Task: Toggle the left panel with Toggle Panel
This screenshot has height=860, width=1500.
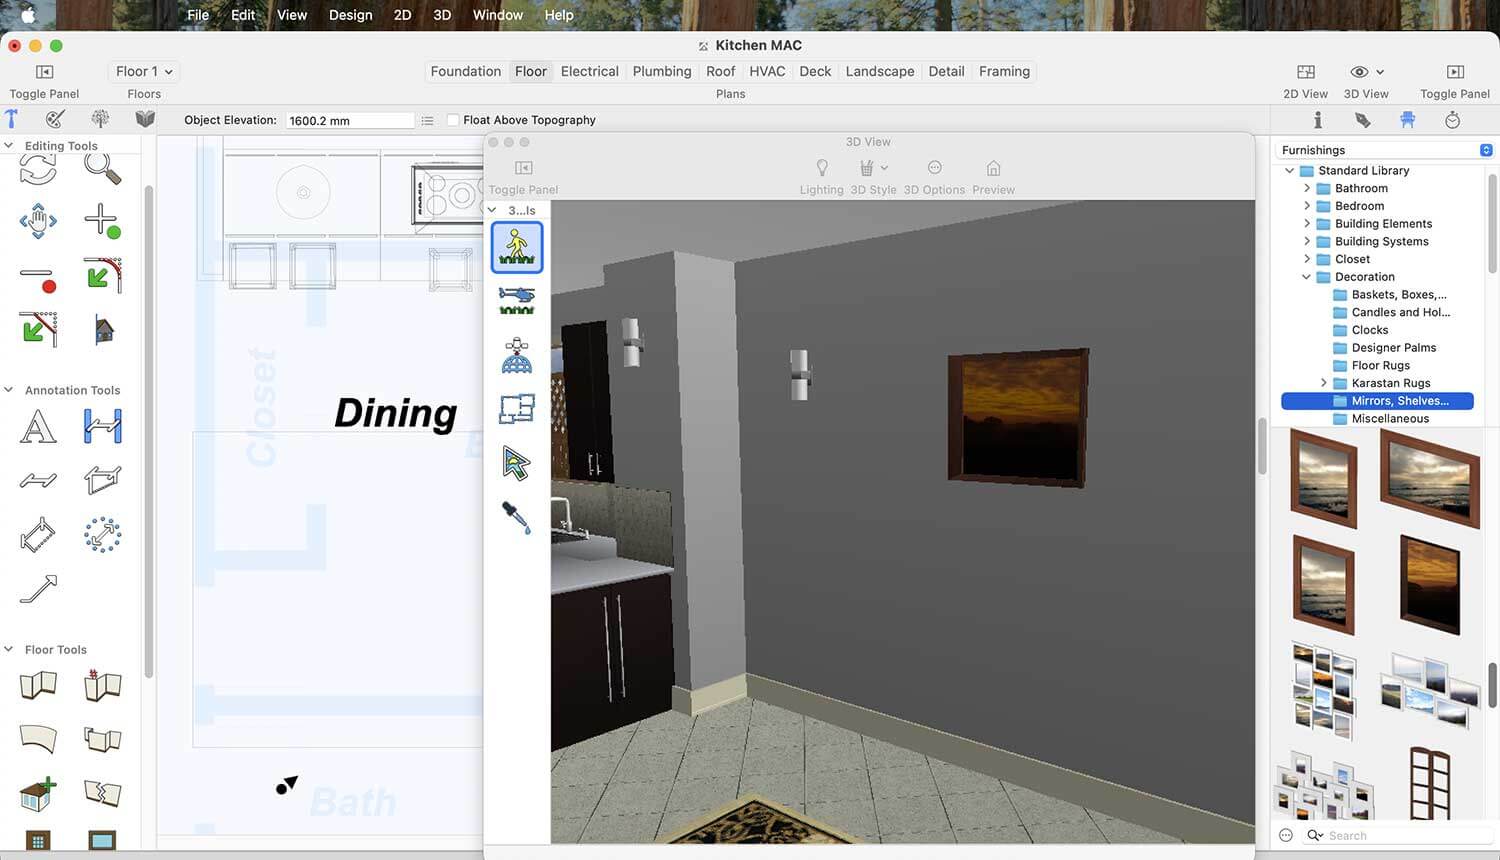Action: click(44, 72)
